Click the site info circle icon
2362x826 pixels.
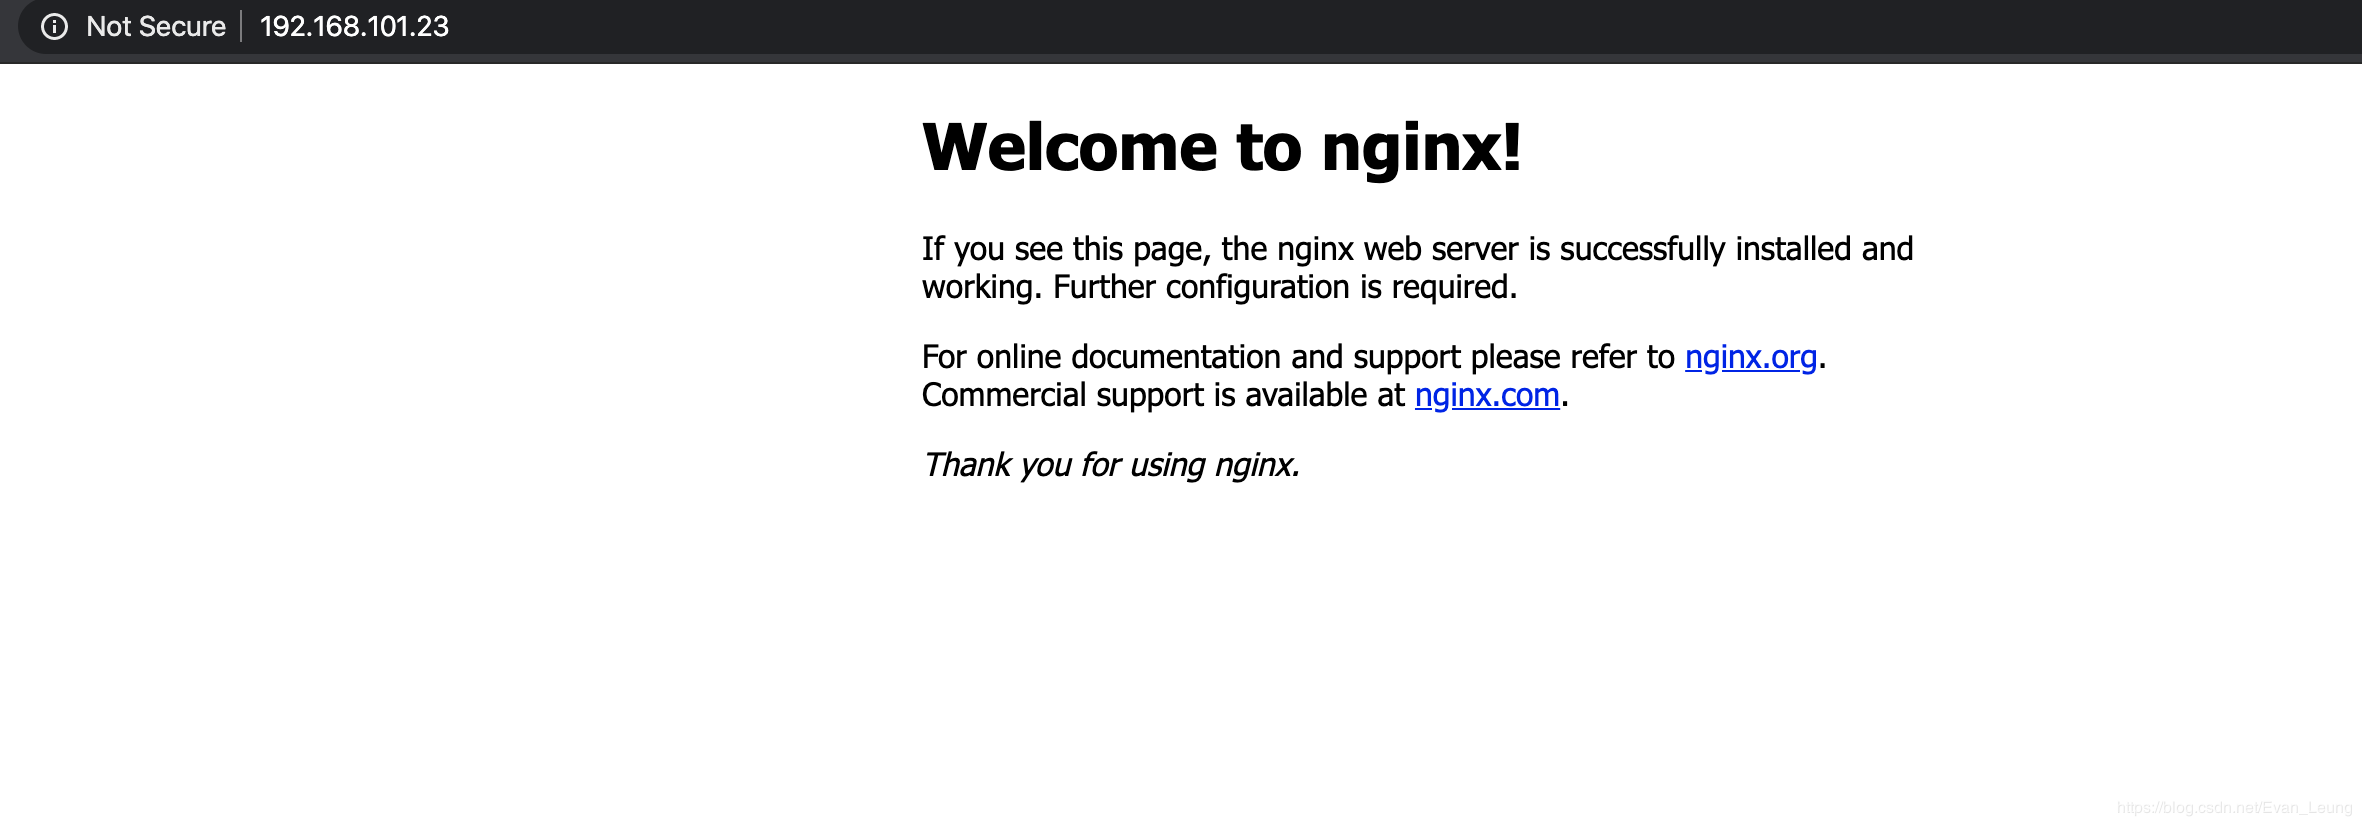55,27
